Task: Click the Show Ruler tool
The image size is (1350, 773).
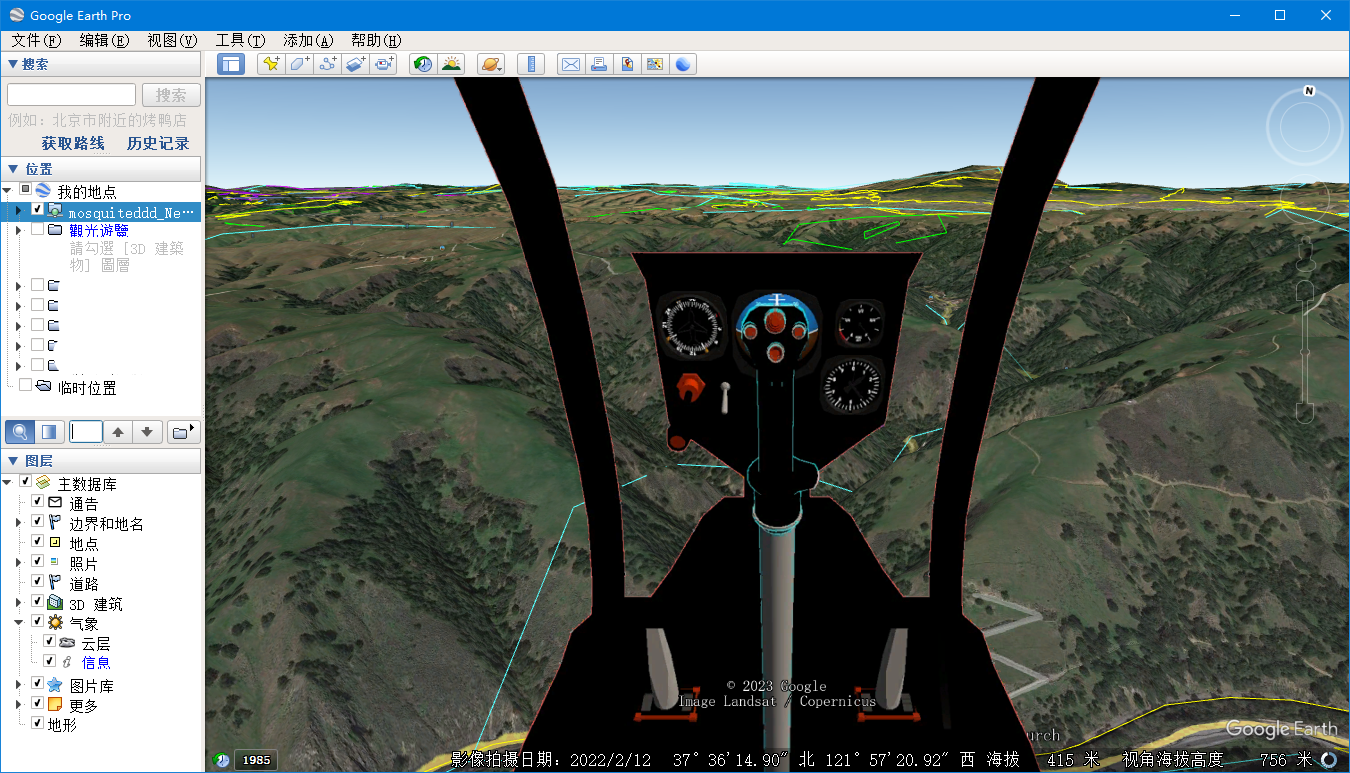Action: 532,64
